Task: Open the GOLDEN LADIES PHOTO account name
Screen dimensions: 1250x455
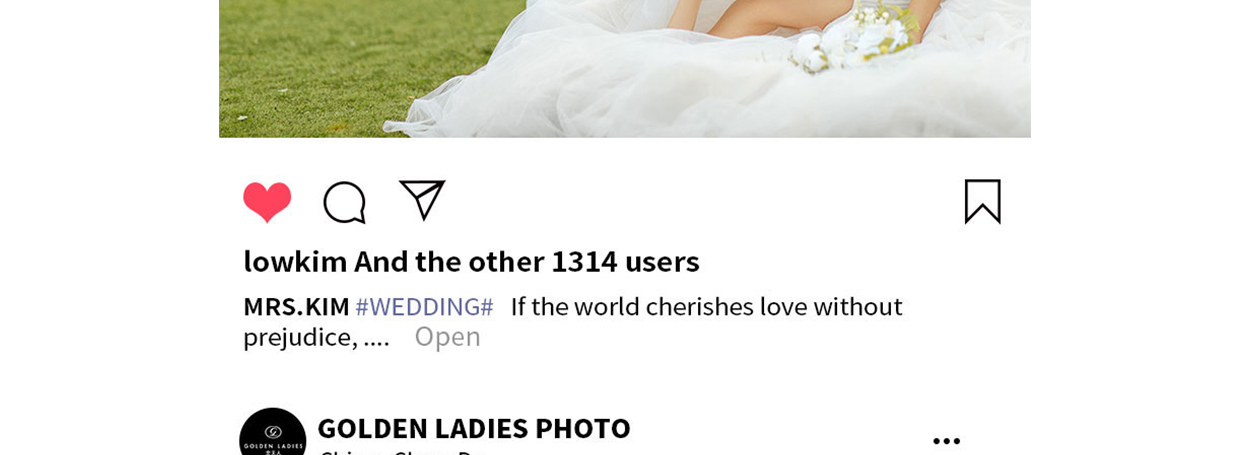Action: [x=474, y=428]
